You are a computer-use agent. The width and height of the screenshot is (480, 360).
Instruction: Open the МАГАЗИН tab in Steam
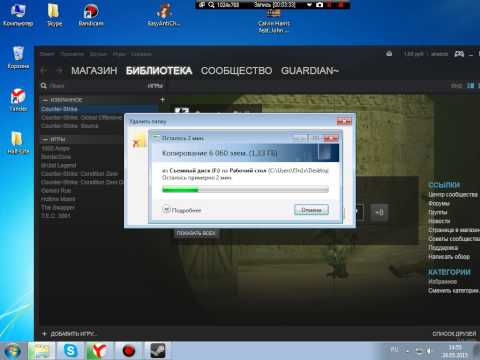[94, 71]
